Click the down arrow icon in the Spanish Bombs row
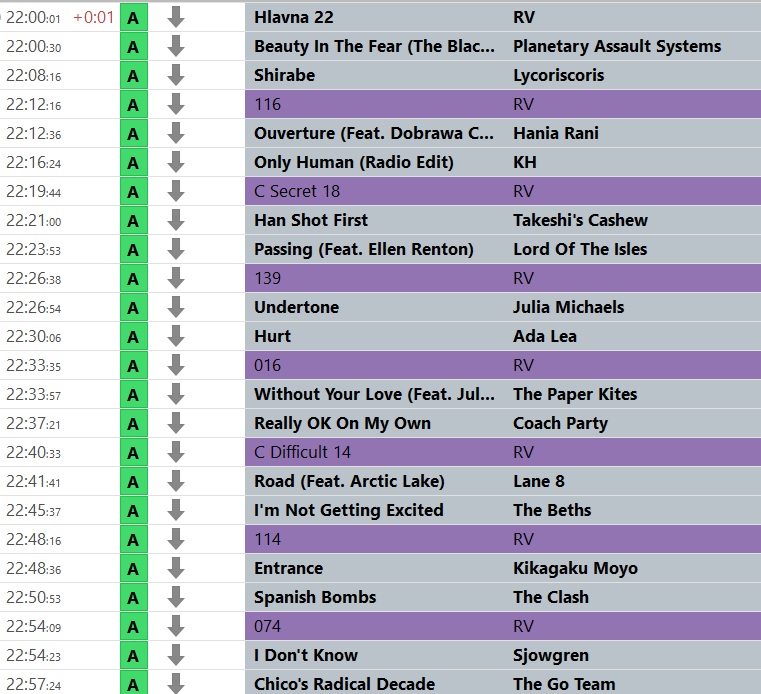Screen dimensions: 761x694 (x=176, y=597)
